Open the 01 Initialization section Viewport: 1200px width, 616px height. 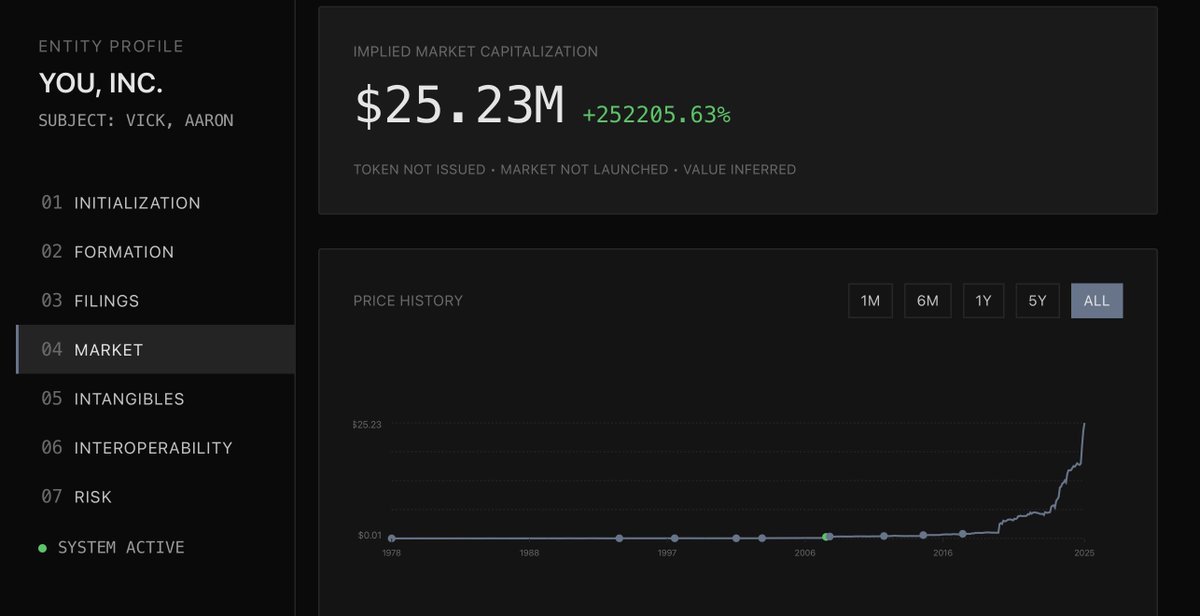pyautogui.click(x=155, y=203)
